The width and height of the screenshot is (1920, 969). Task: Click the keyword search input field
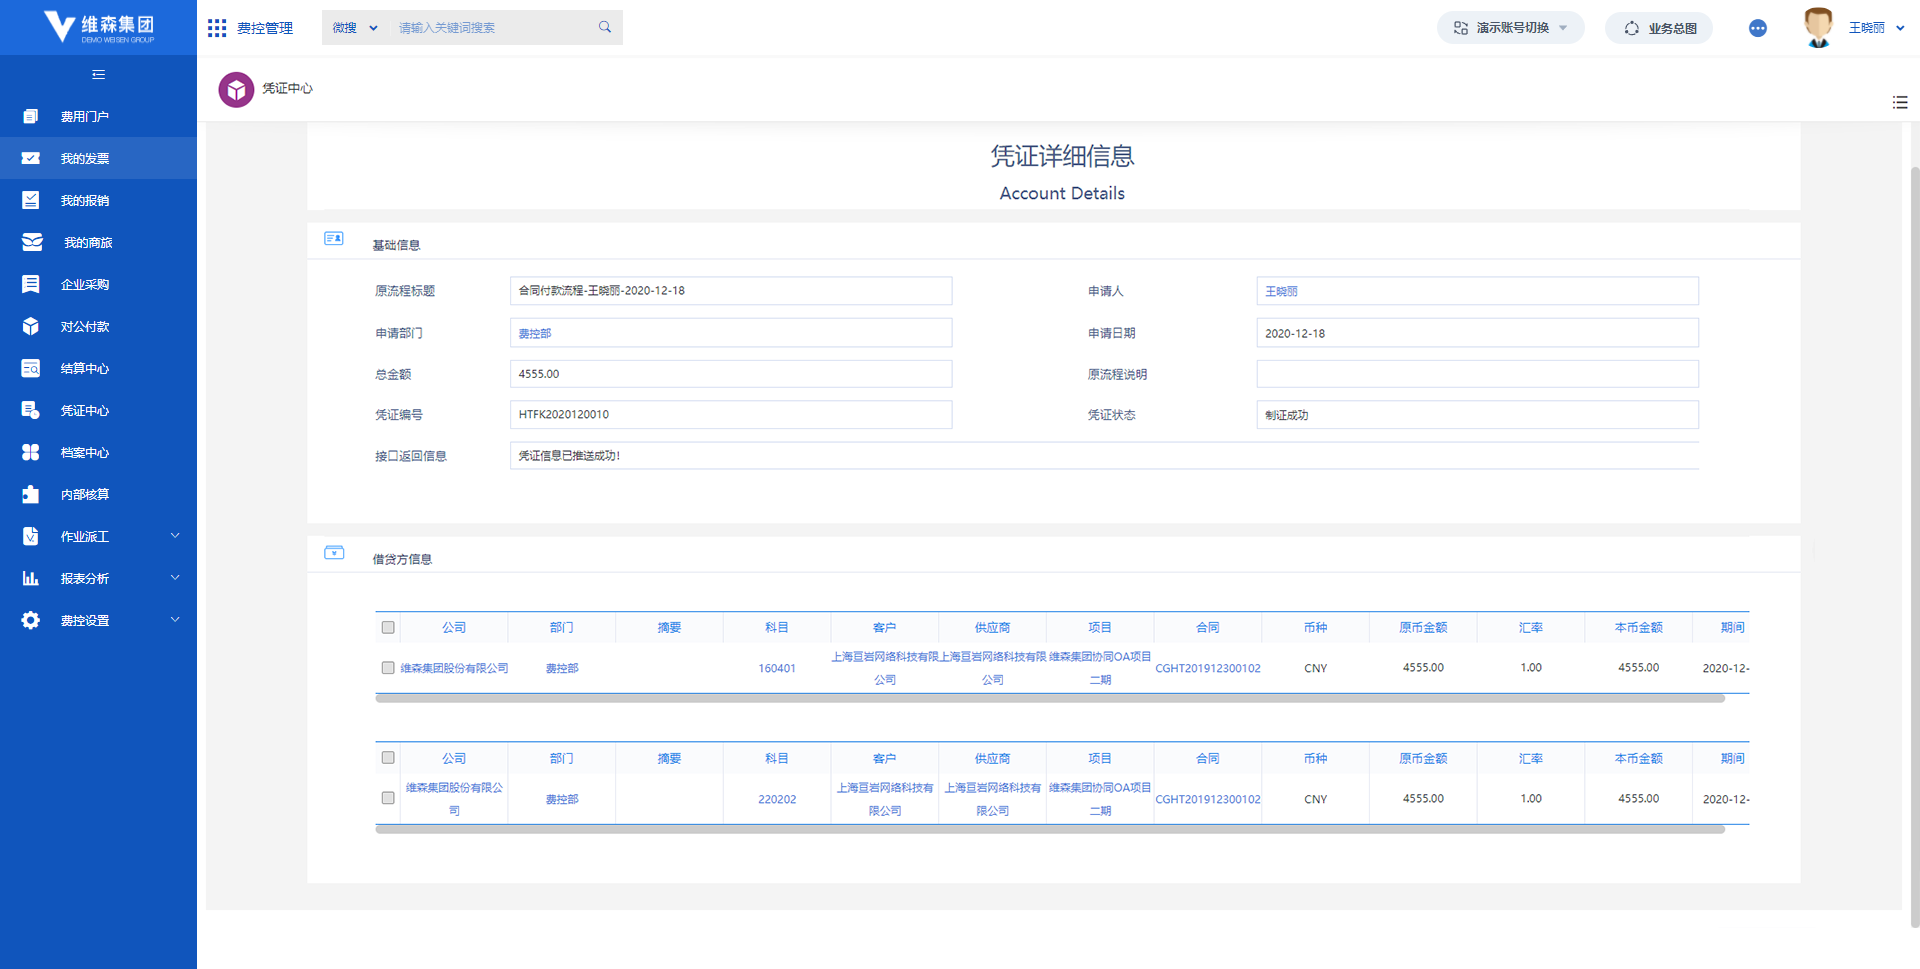[x=490, y=28]
